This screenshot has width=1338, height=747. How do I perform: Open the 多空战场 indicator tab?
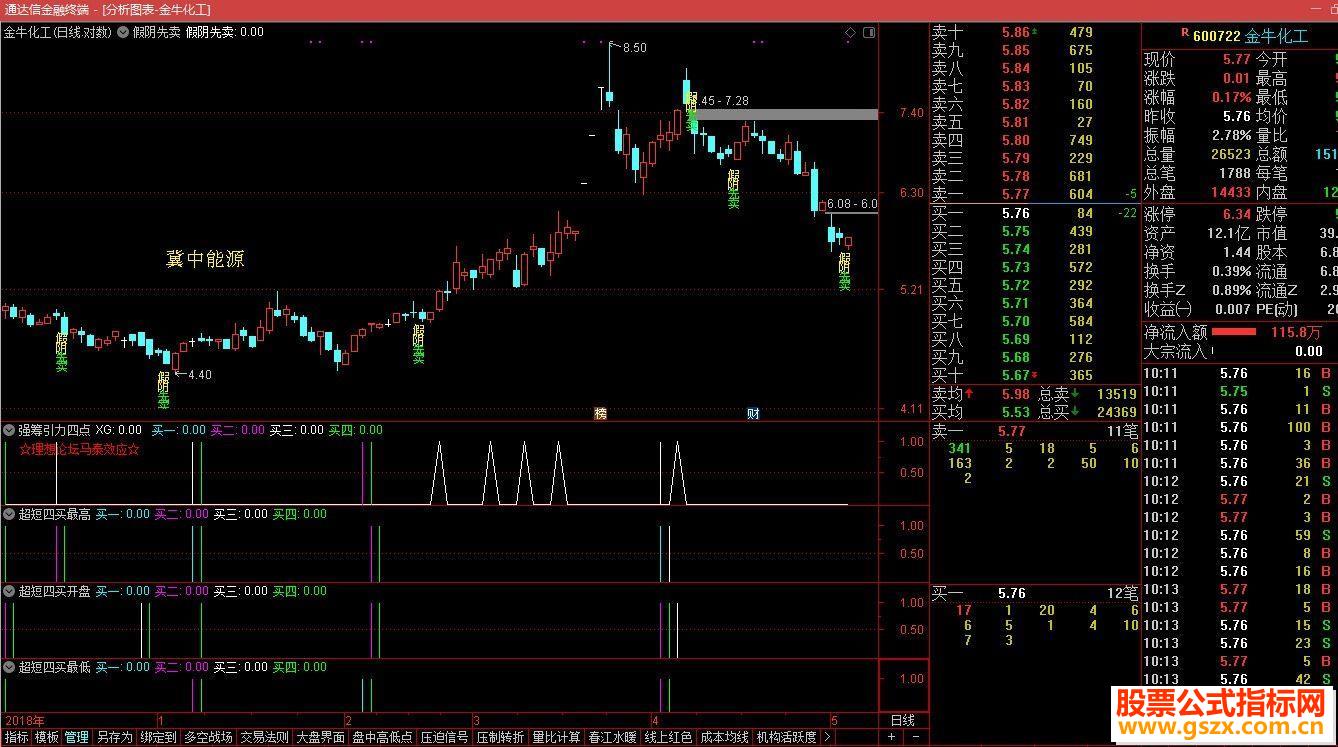tap(208, 738)
